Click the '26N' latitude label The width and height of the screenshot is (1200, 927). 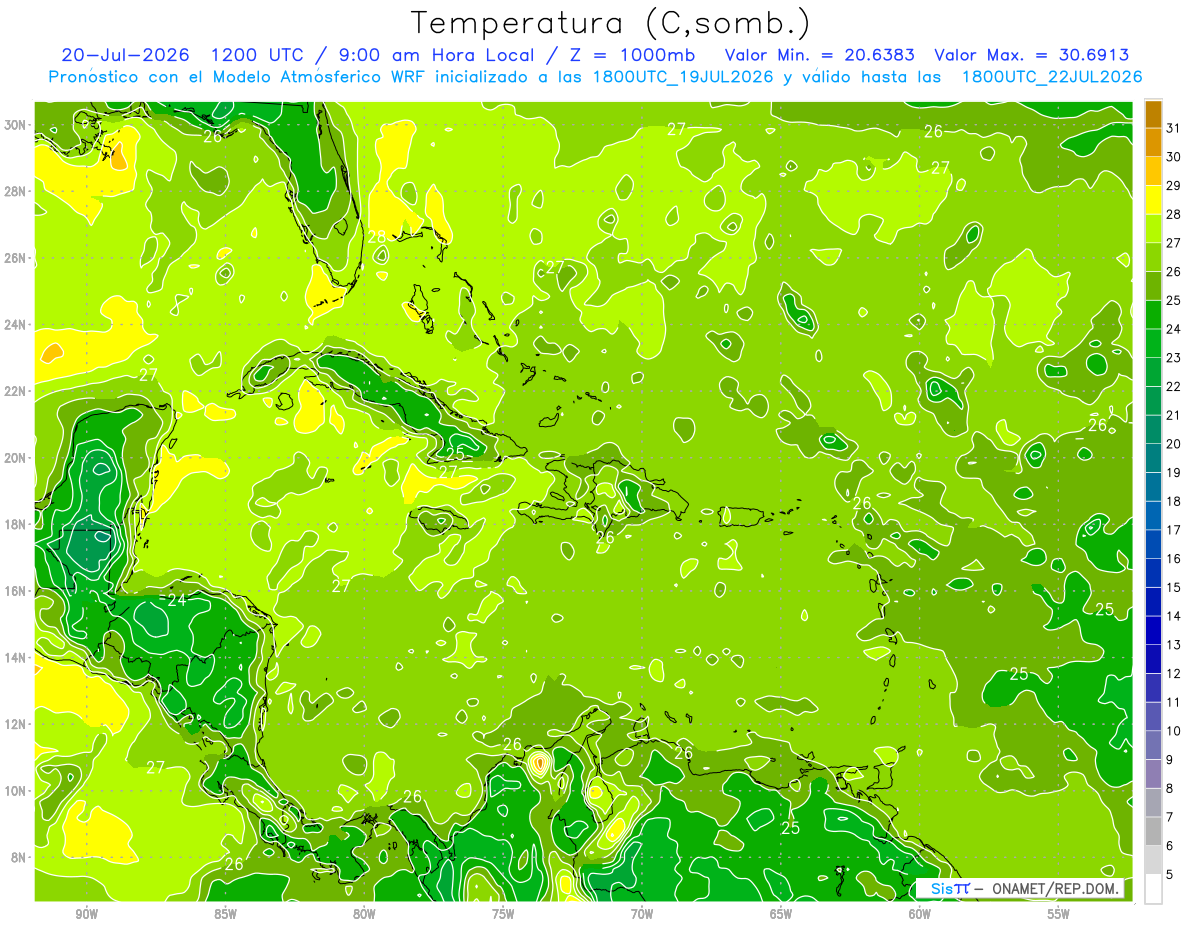16,258
